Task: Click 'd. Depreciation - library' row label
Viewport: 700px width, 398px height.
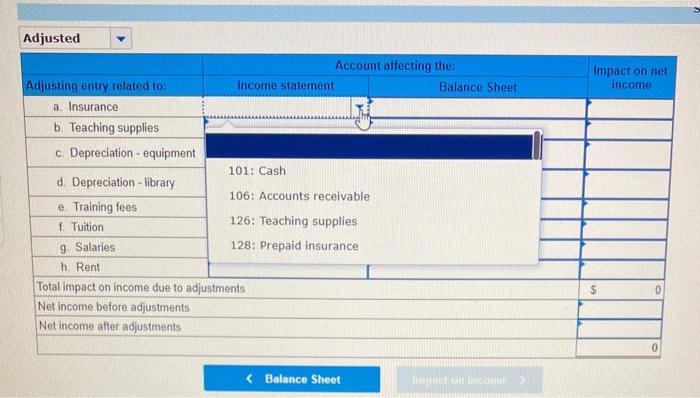Action: [x=116, y=182]
